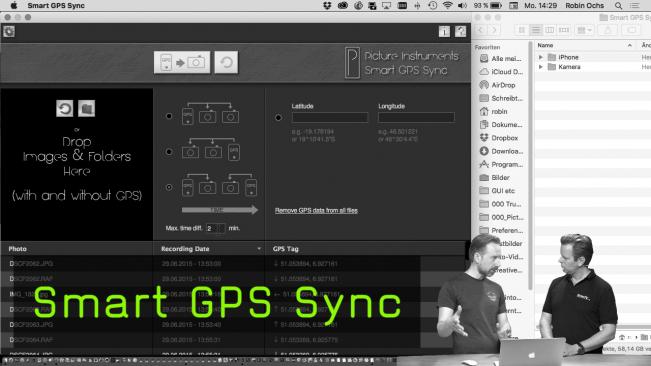Open the Finder arrange-by dropdown
This screenshot has height=366, width=651.
pyautogui.click(x=585, y=30)
